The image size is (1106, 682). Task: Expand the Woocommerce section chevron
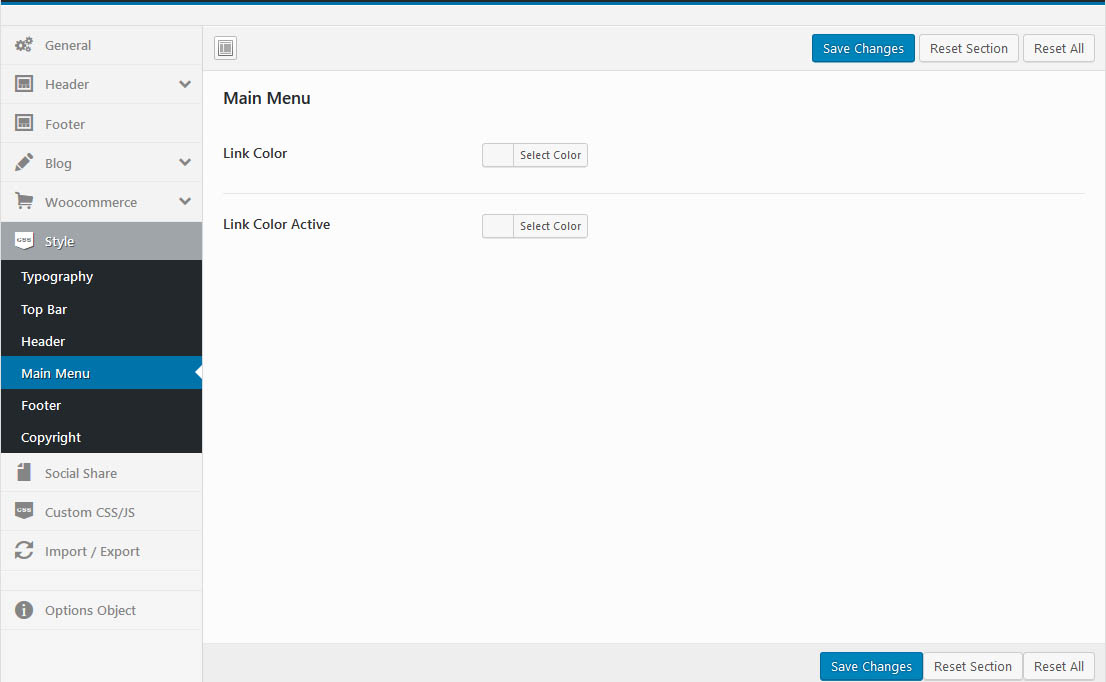(x=185, y=201)
